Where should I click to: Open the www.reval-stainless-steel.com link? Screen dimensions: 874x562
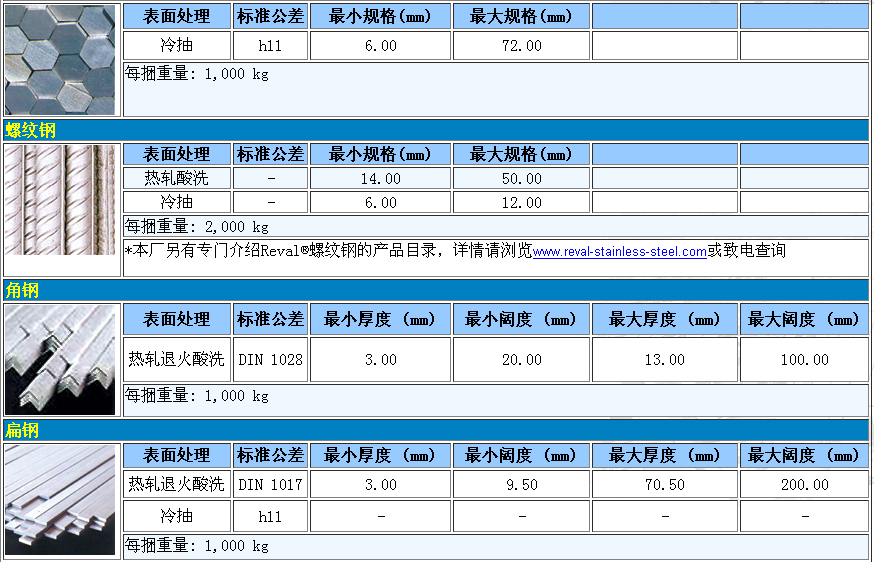tap(619, 252)
